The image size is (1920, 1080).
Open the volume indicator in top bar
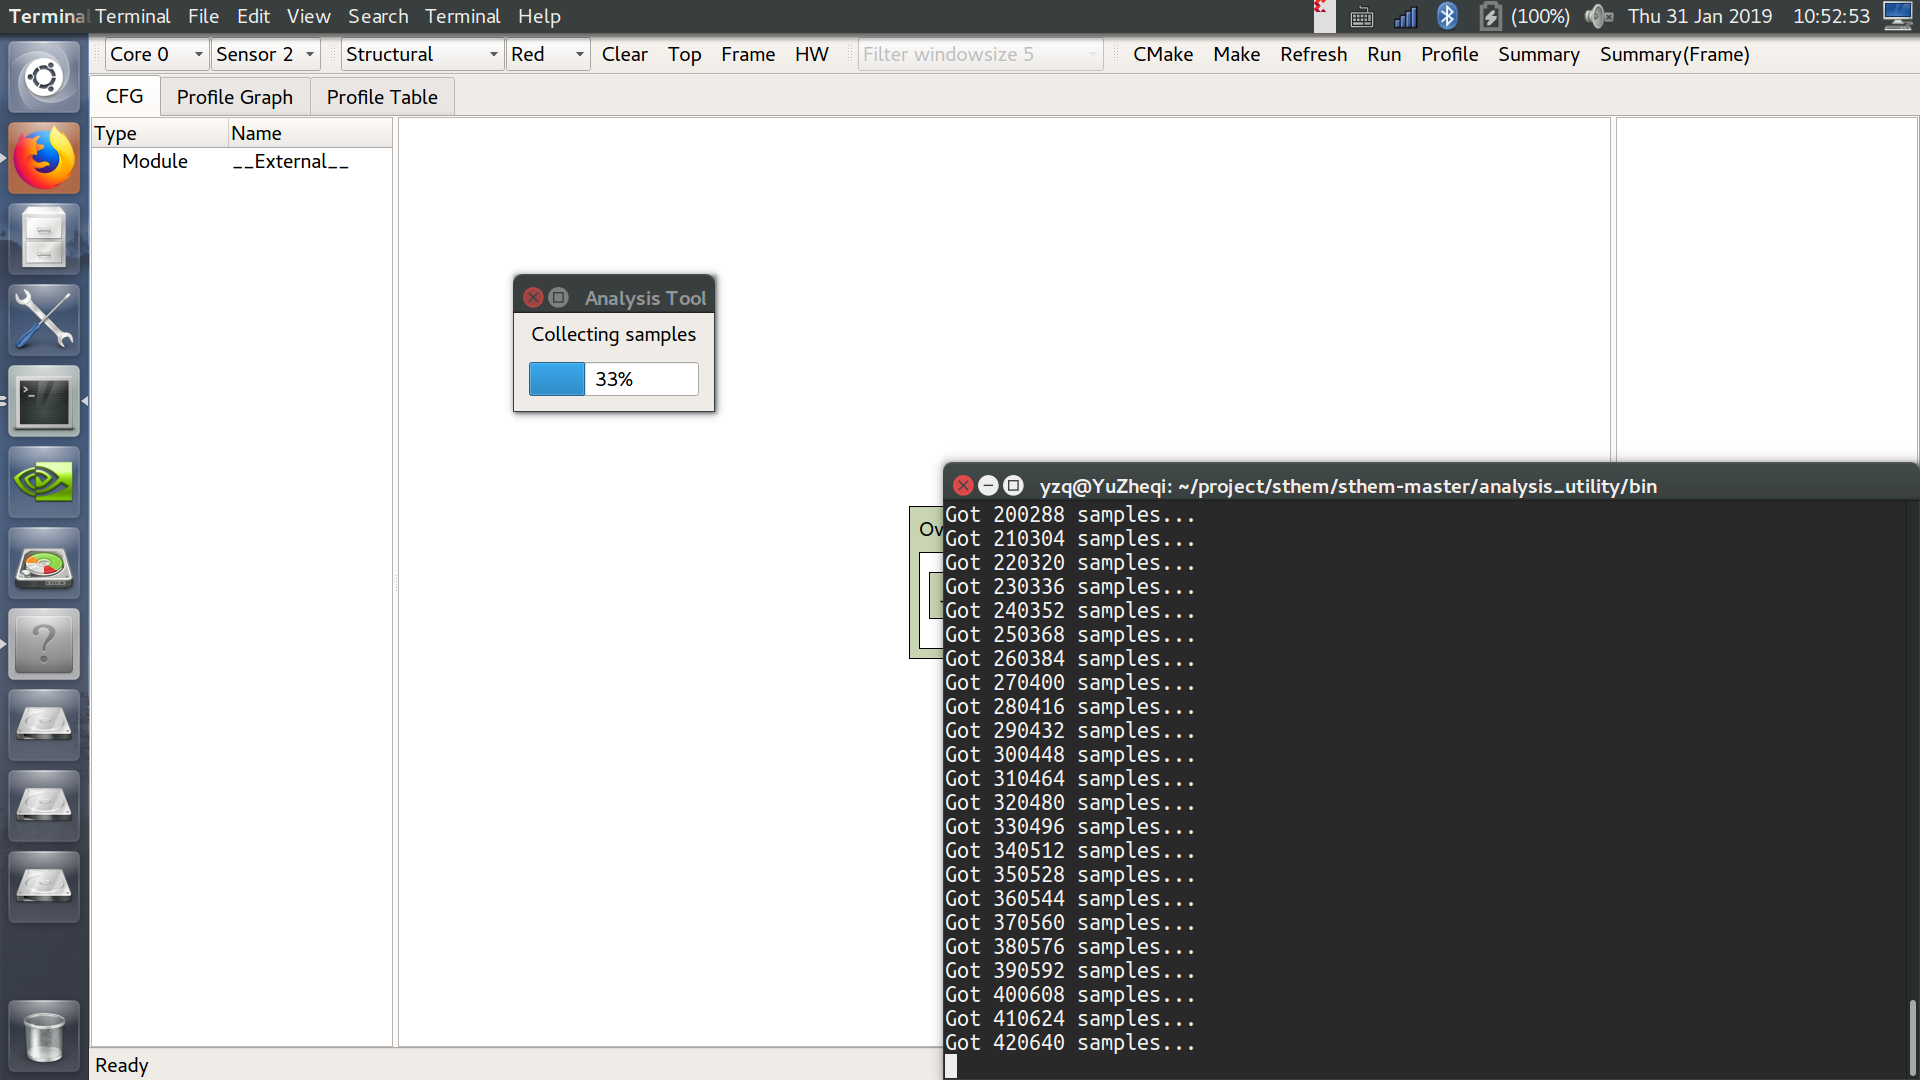[x=1597, y=16]
